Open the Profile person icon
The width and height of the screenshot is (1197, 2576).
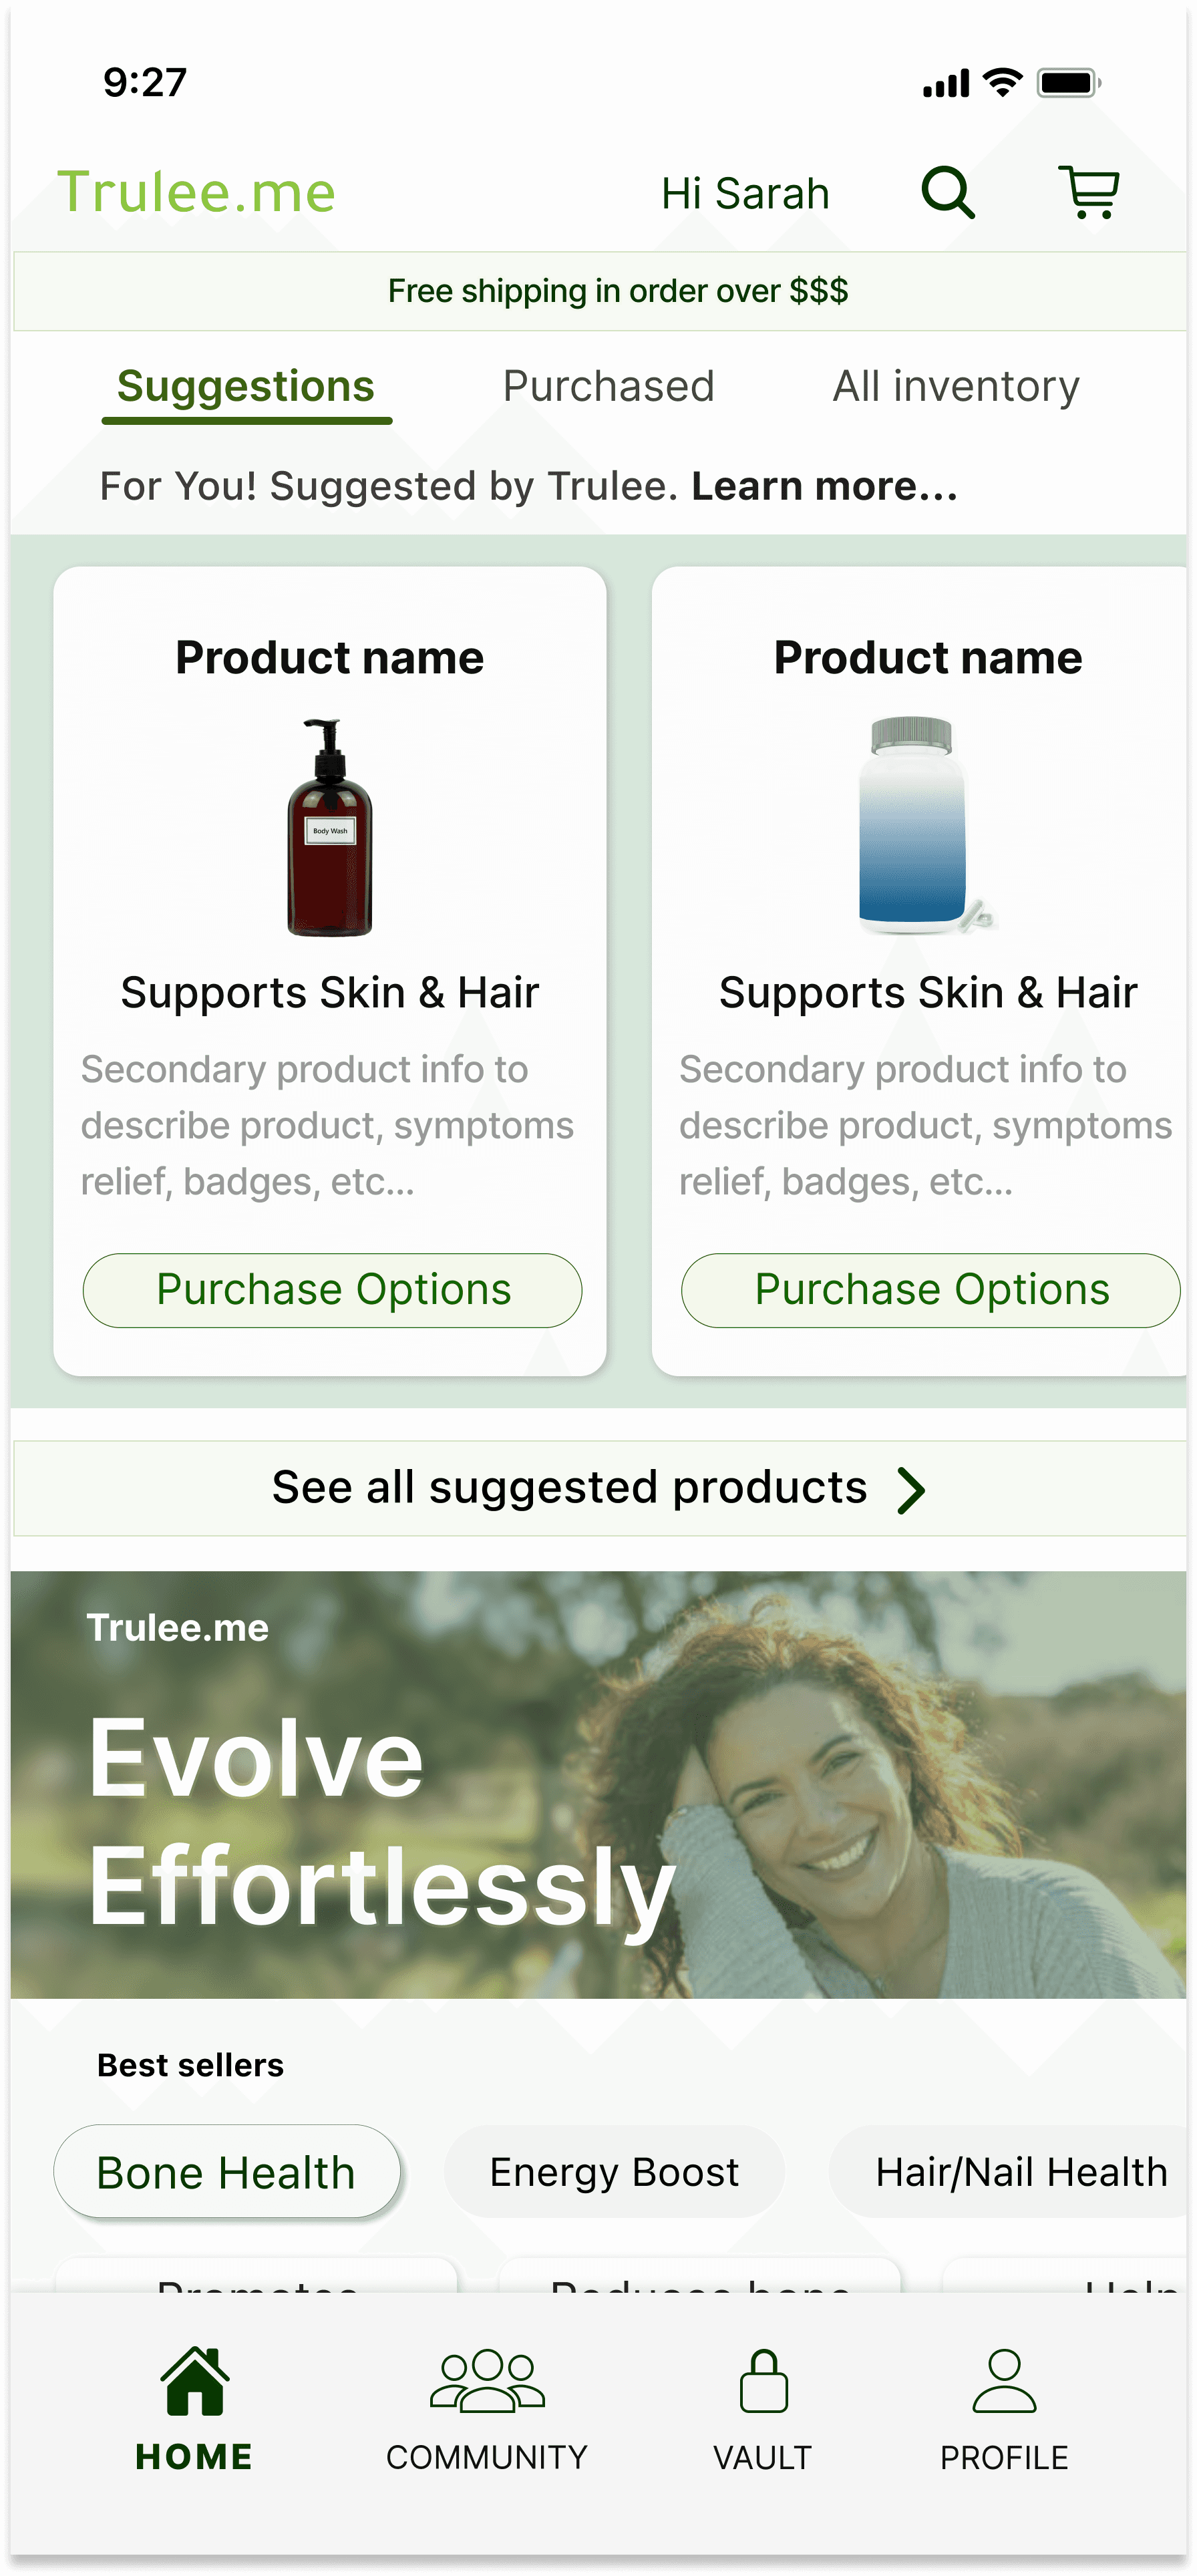[x=1004, y=2381]
